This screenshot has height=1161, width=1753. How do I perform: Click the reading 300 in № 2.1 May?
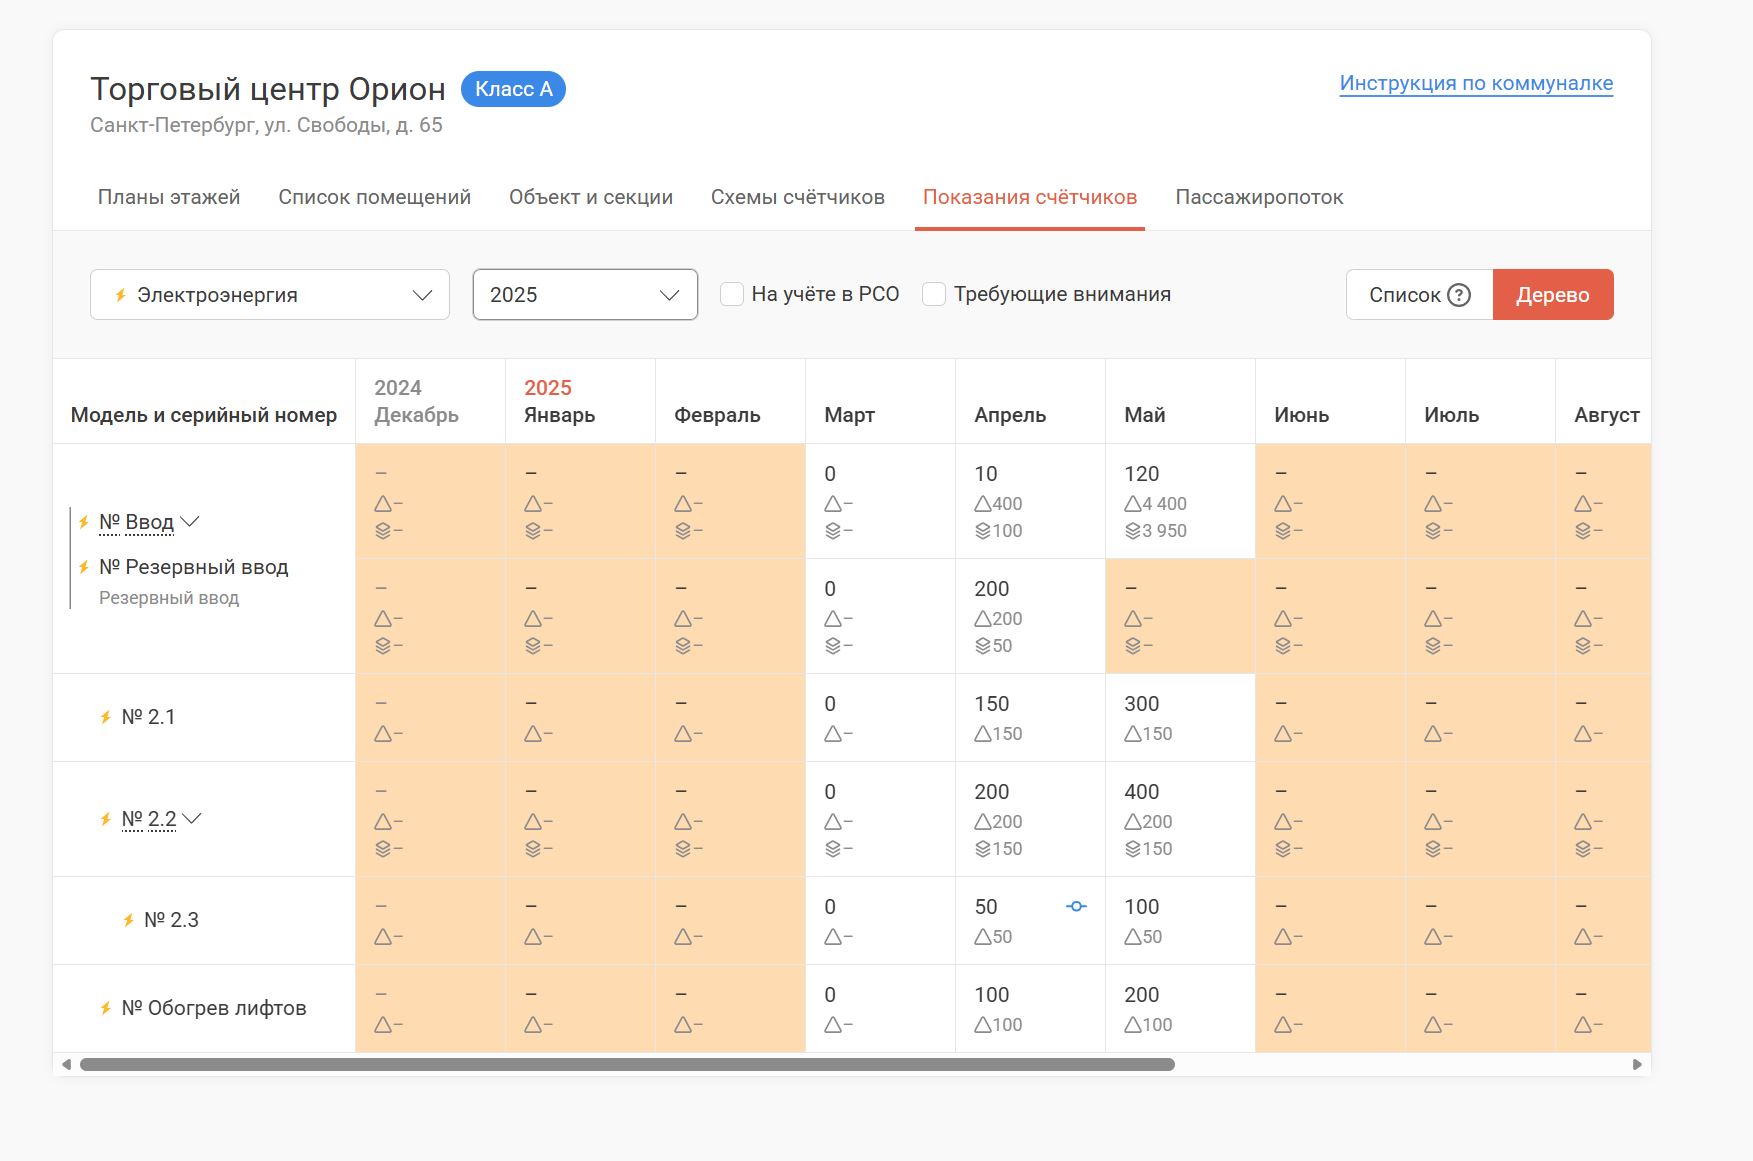(1141, 704)
